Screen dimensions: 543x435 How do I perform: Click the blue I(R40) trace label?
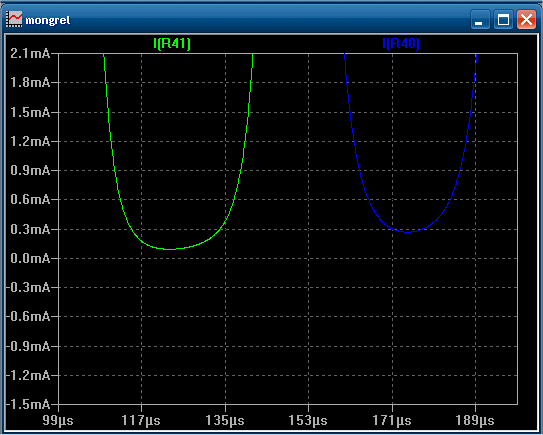pos(401,44)
